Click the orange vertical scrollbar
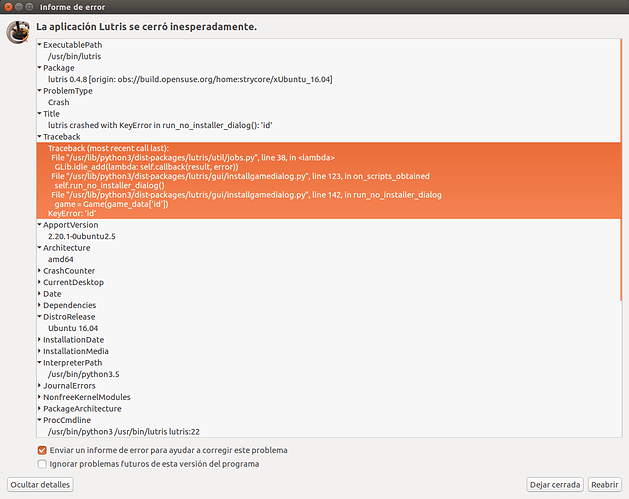Image resolution: width=629 pixels, height=499 pixels. (621, 170)
